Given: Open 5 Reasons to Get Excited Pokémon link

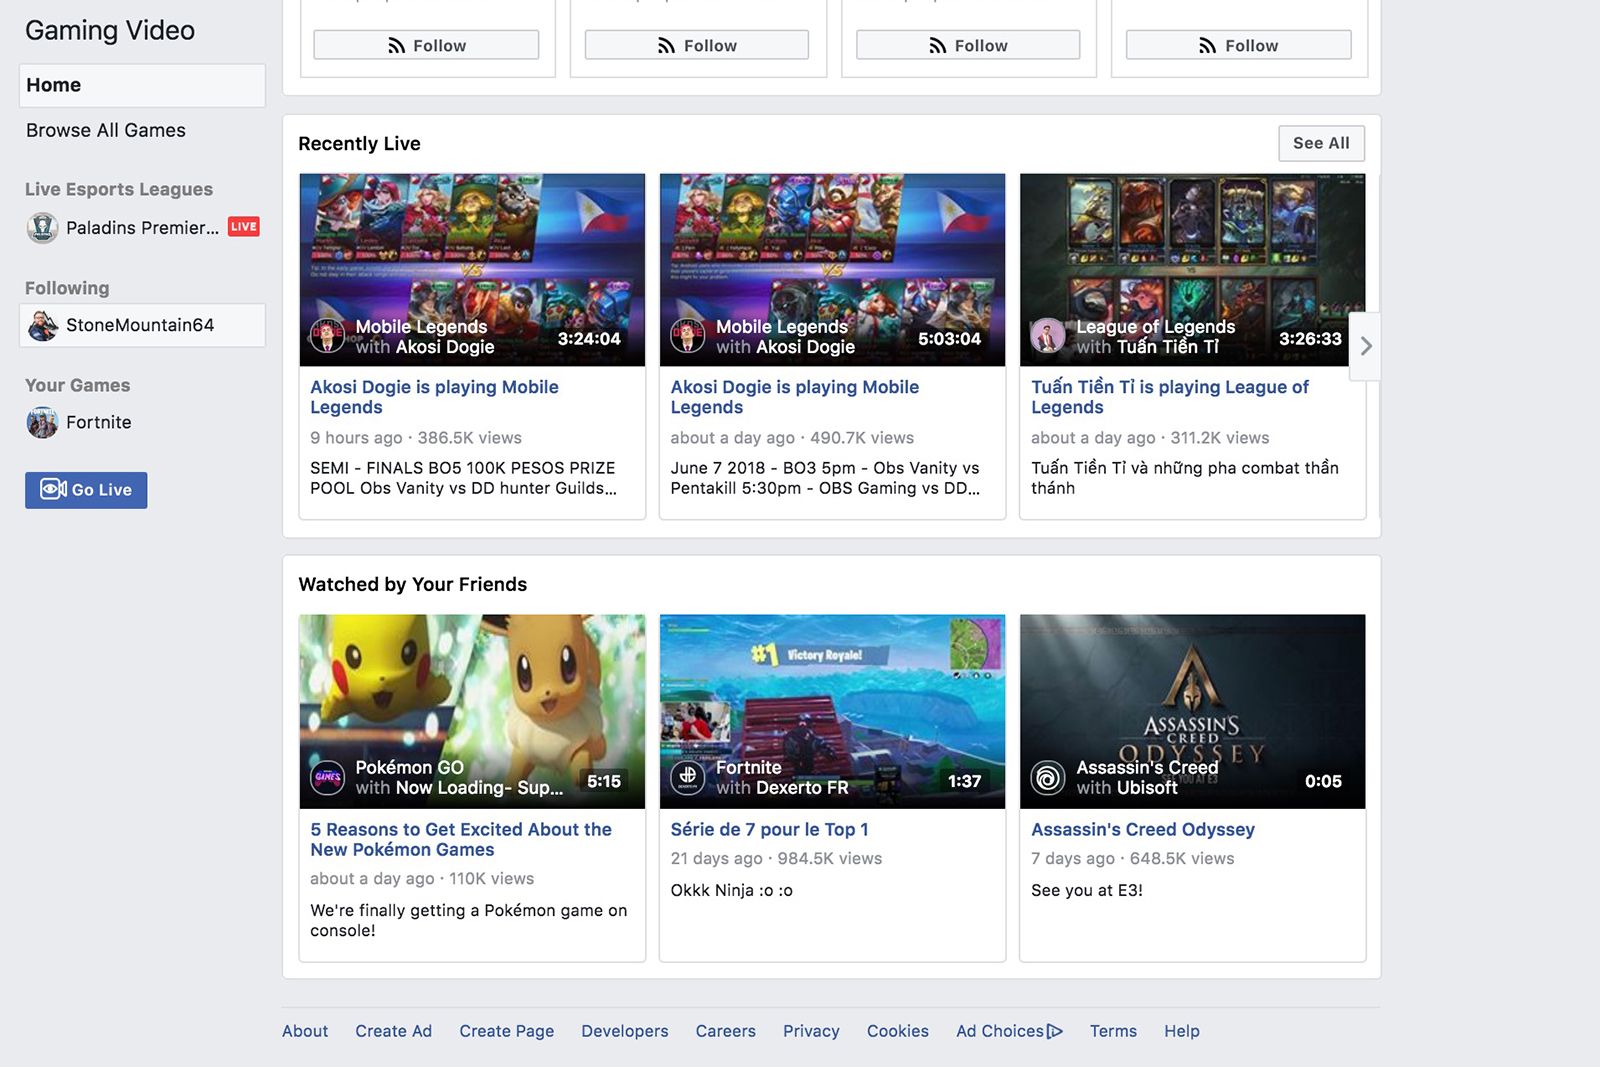Looking at the screenshot, I should coord(461,839).
